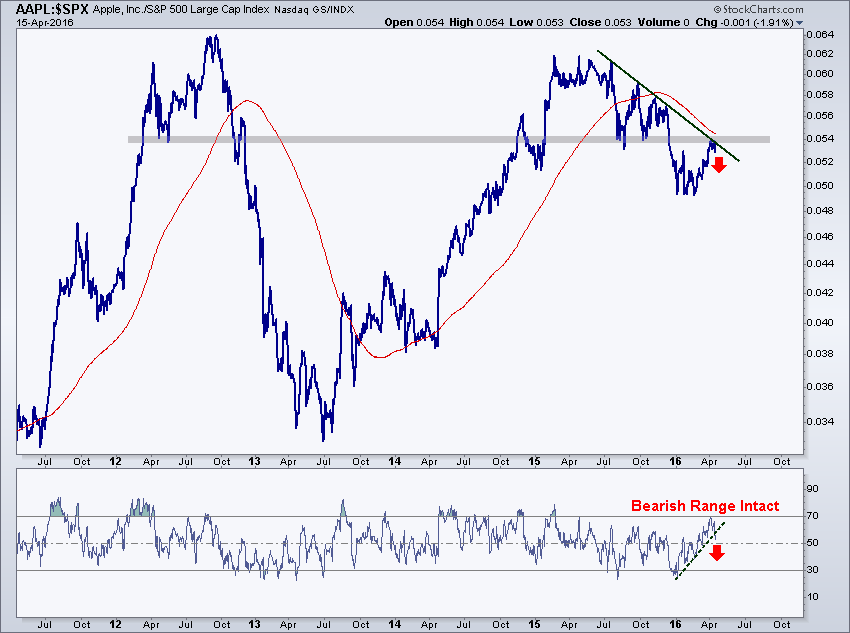Click the 70 level label on RSI axis
850x633 pixels.
point(813,515)
